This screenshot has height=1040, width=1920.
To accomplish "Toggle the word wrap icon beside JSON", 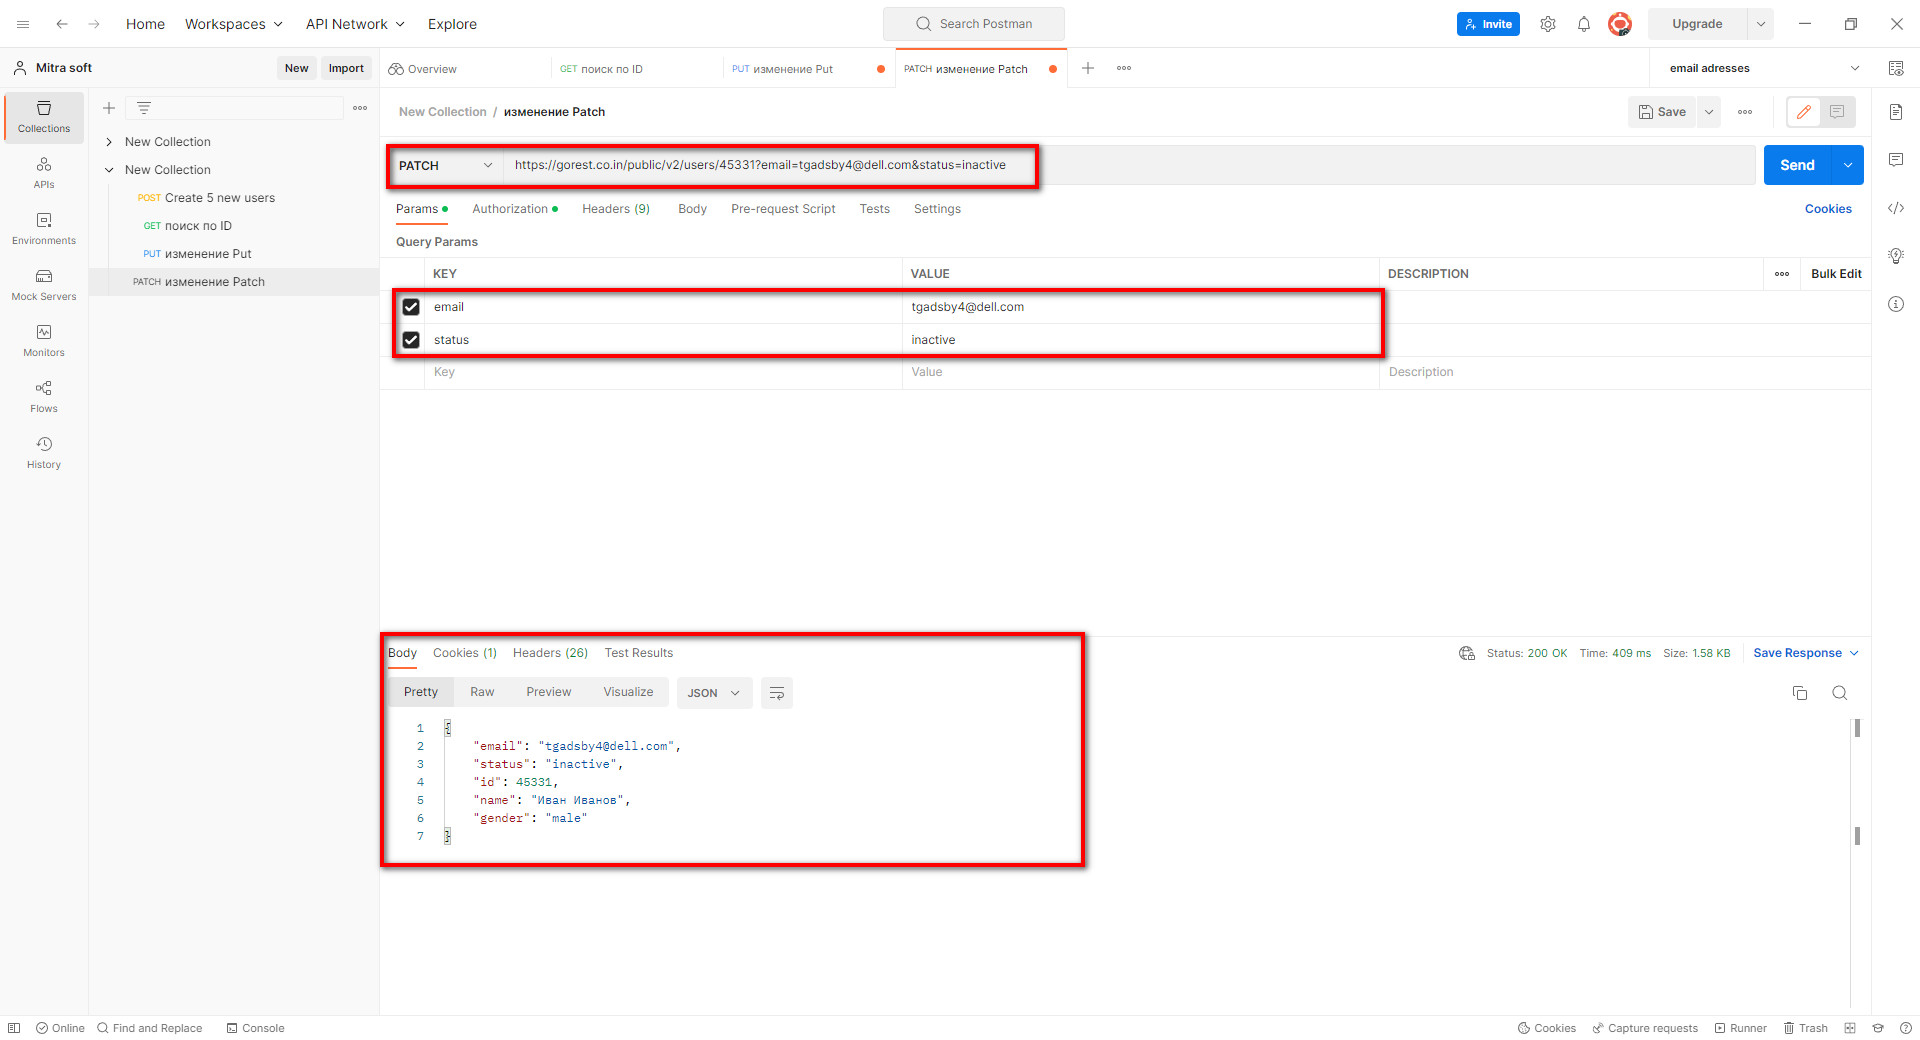I will tap(777, 693).
